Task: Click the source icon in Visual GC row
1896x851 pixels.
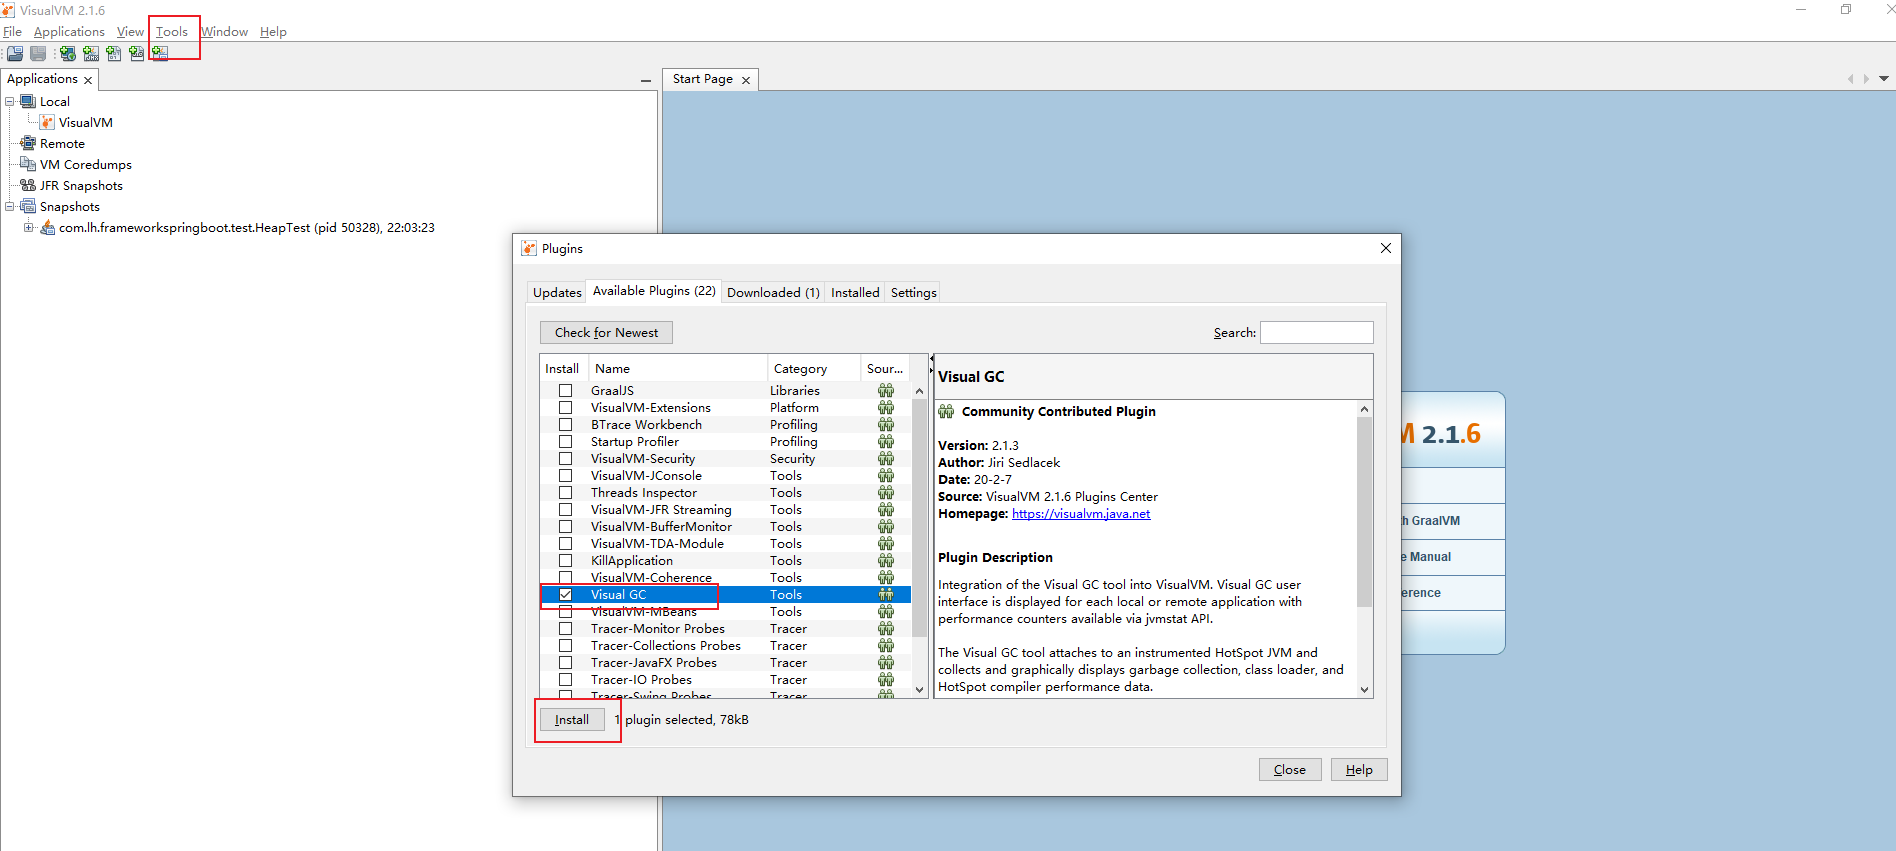Action: (886, 595)
